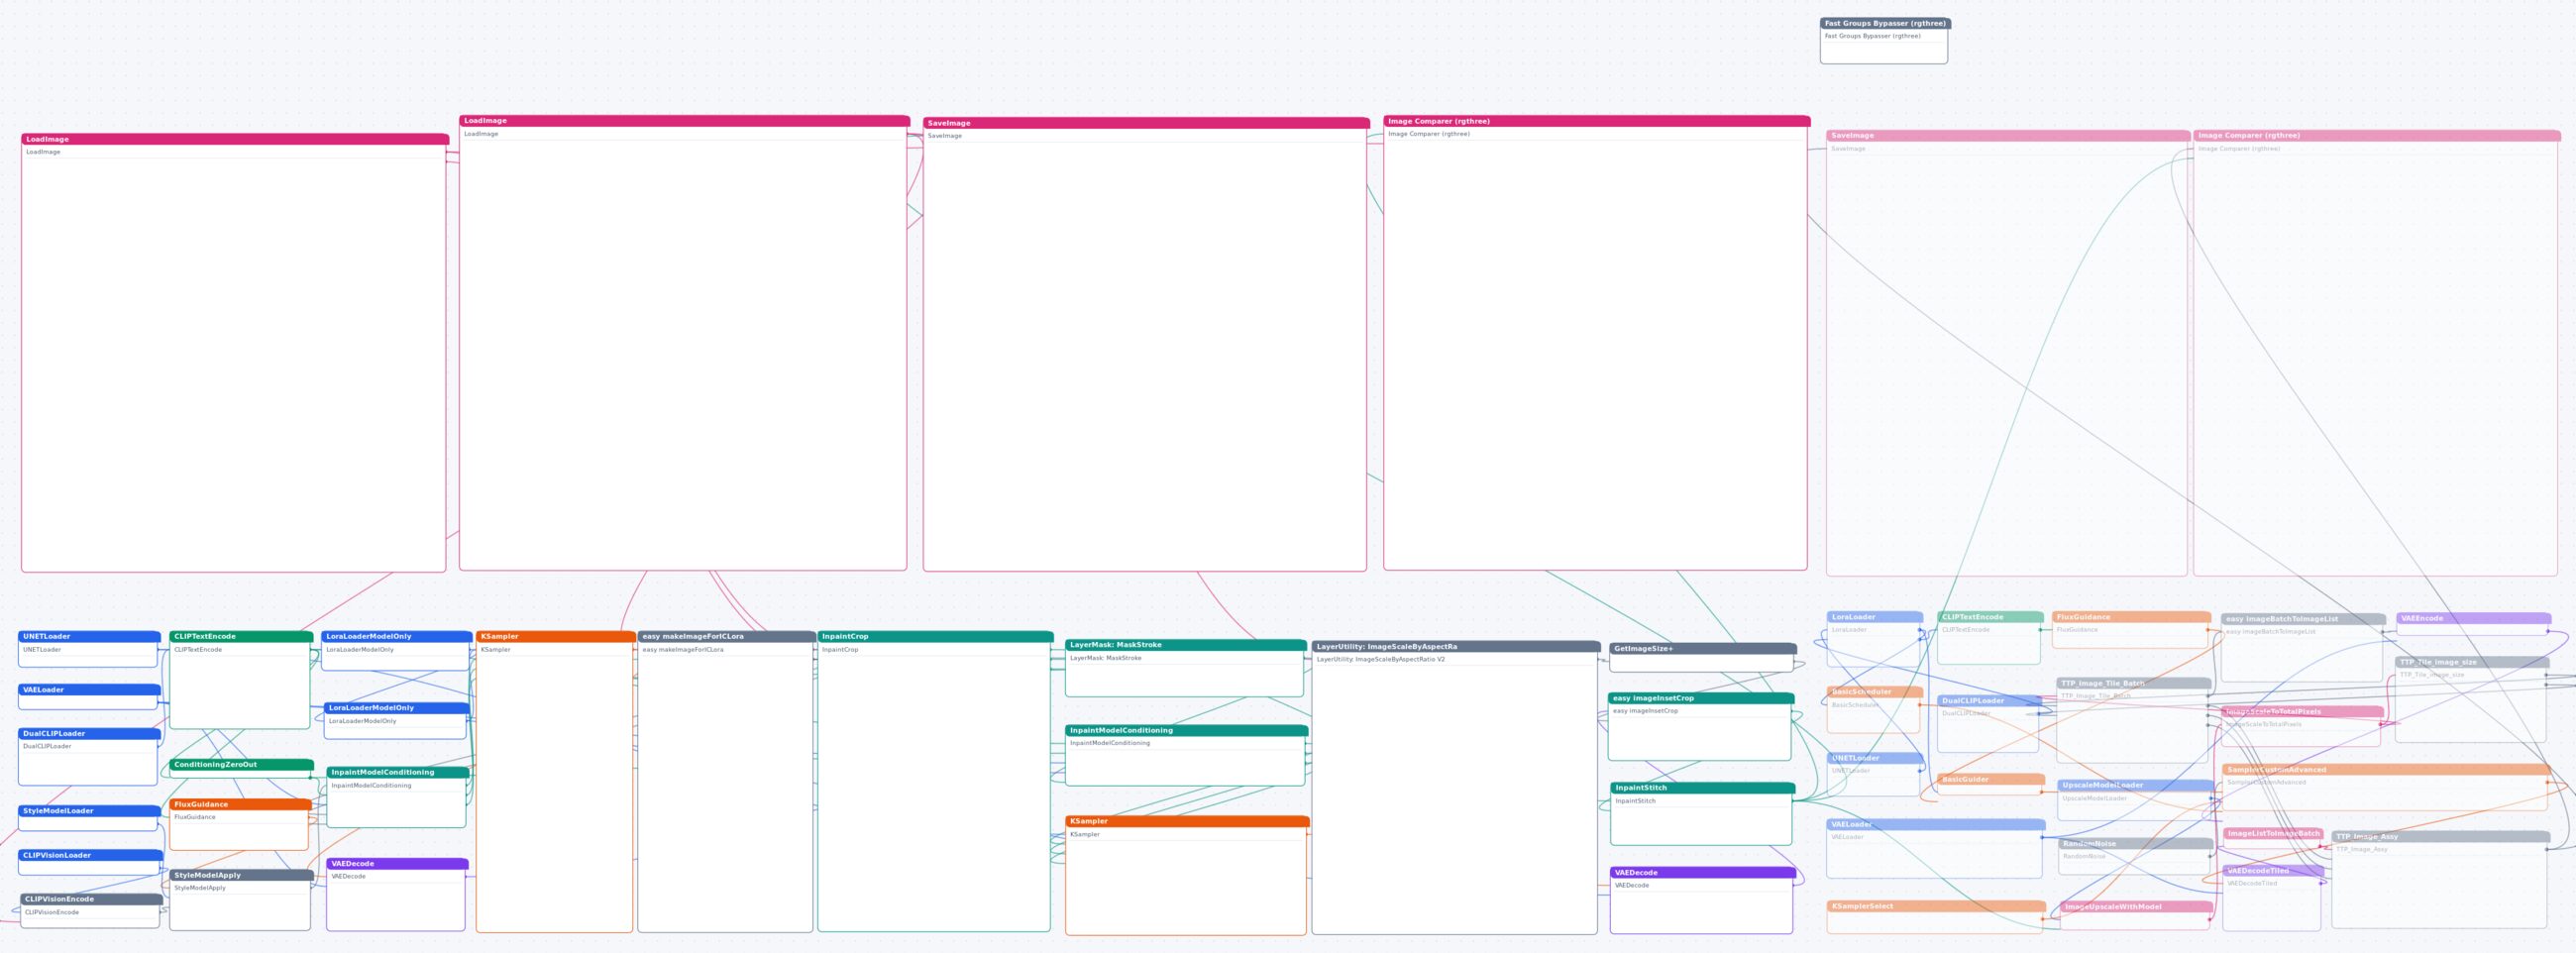Click the easy imageBatchToImageList node header
Viewport: 2576px width, 953px height.
point(2303,619)
